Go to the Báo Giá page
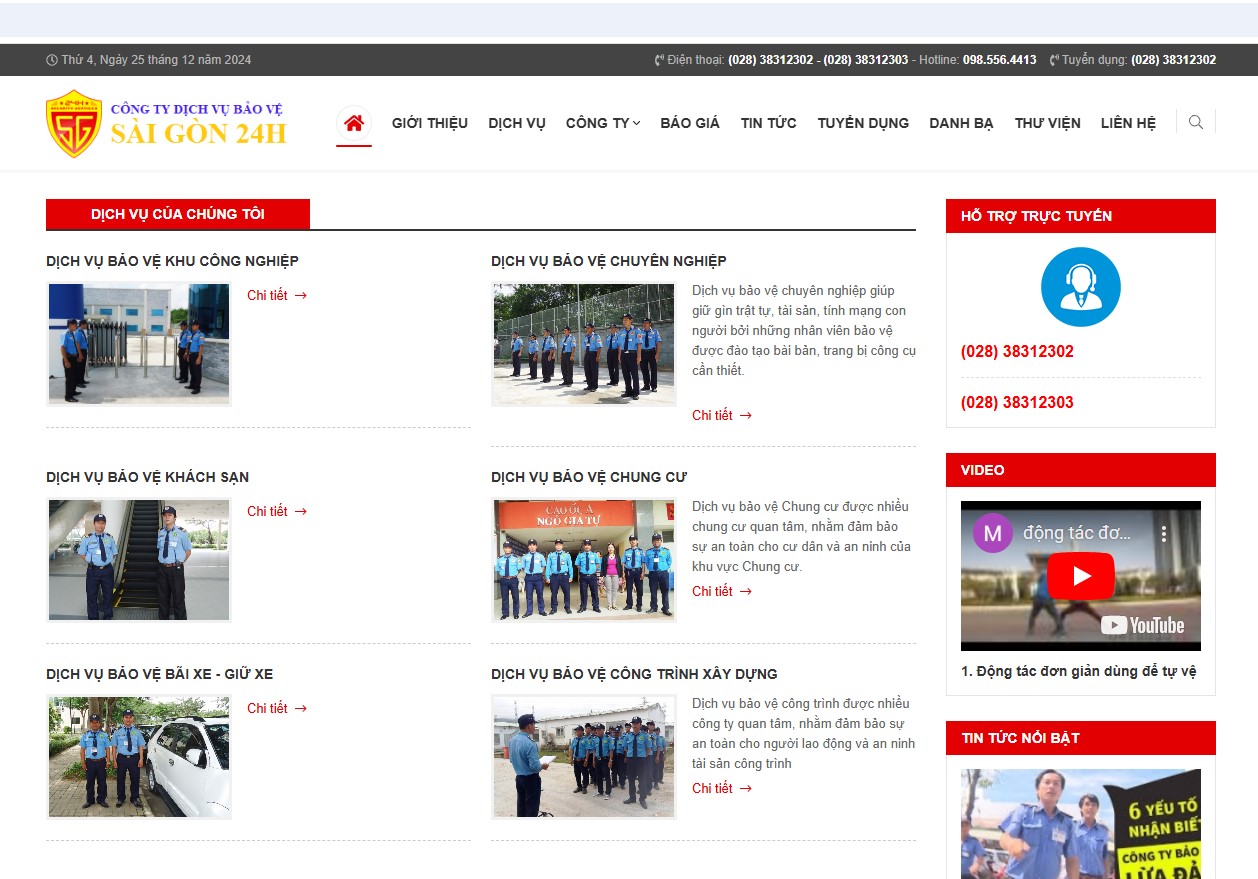 689,123
